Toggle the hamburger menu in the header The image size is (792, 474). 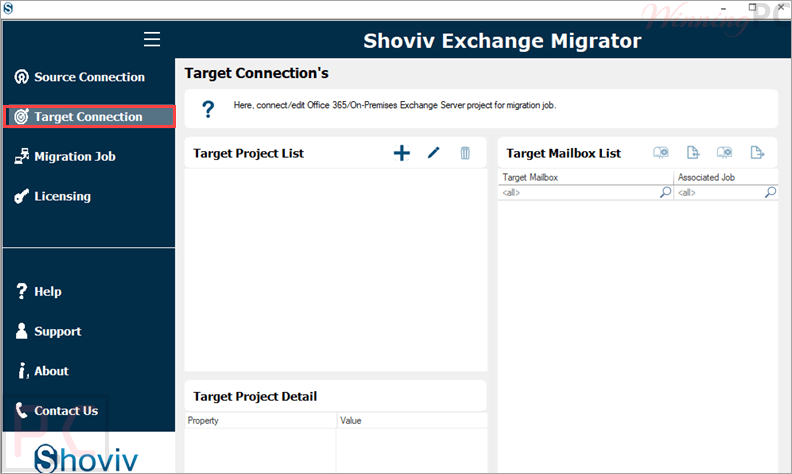tap(152, 39)
